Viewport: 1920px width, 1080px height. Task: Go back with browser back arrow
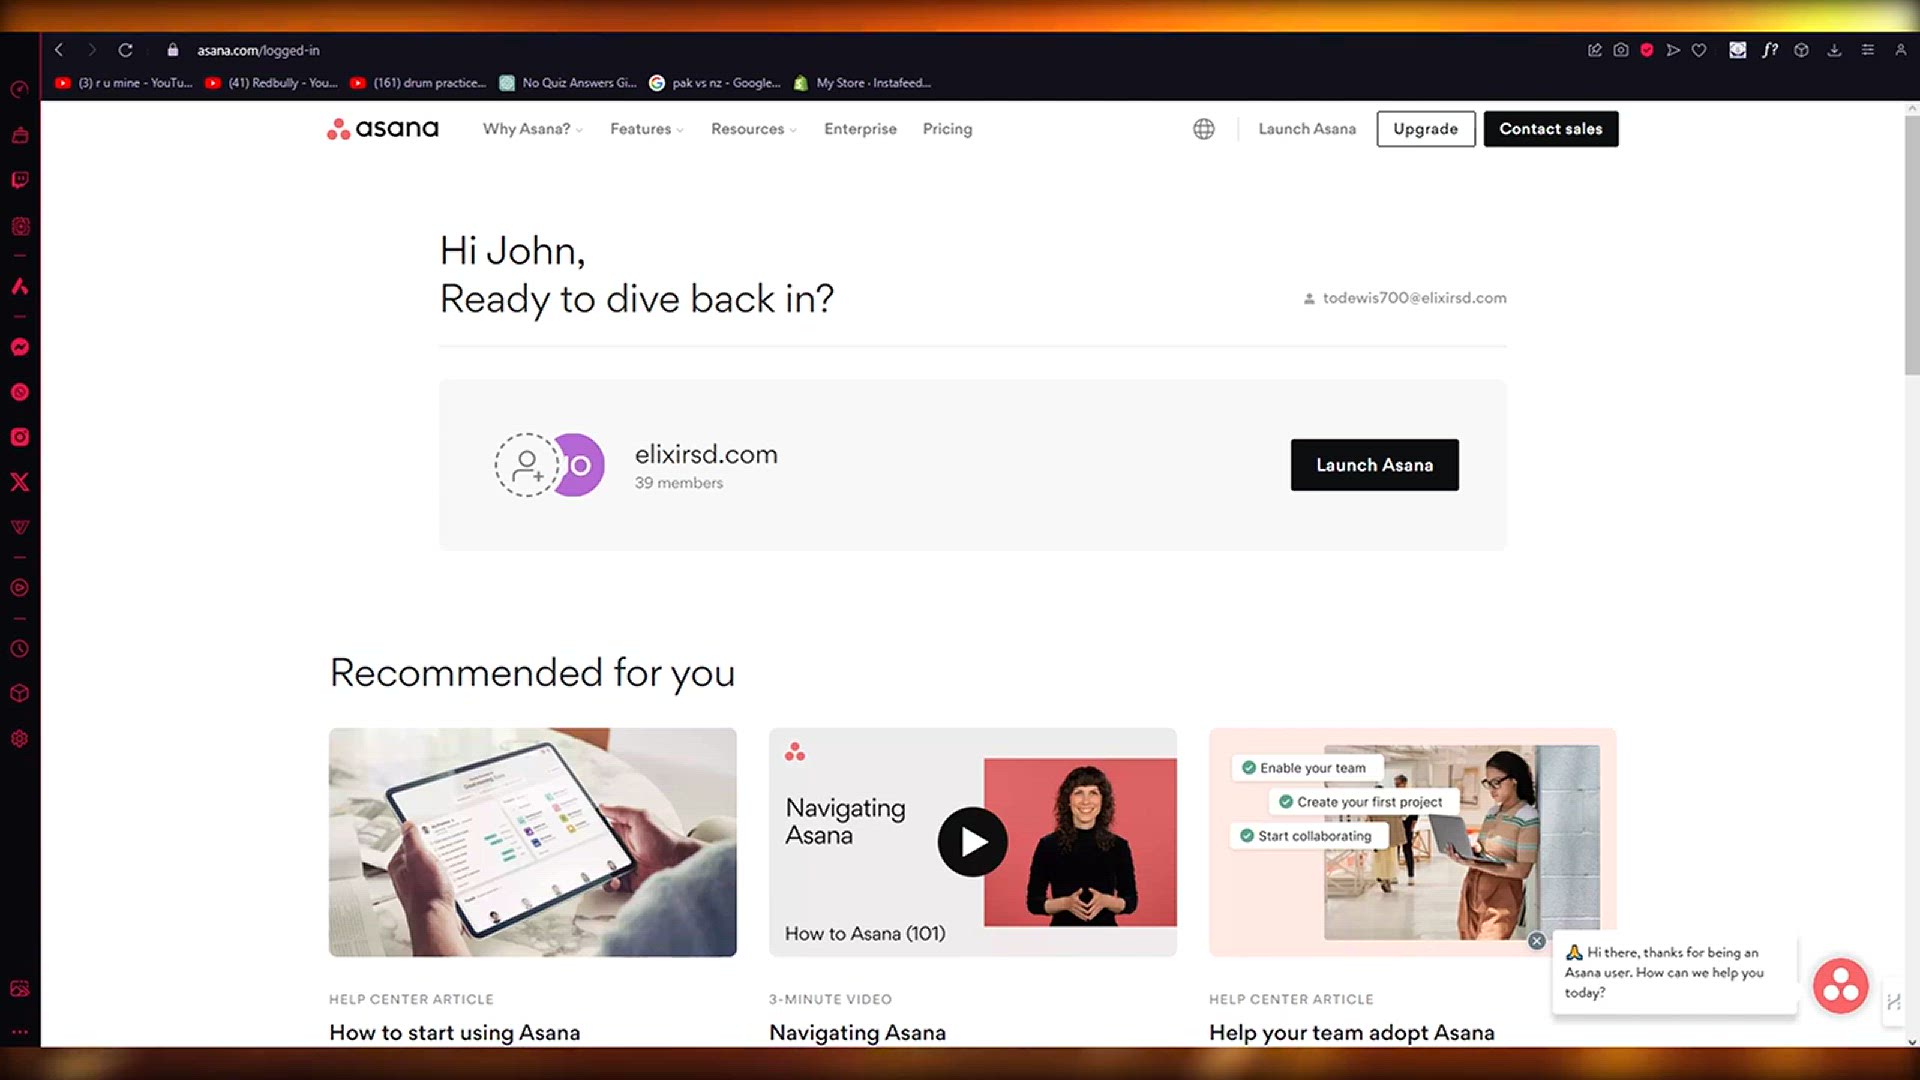click(59, 50)
